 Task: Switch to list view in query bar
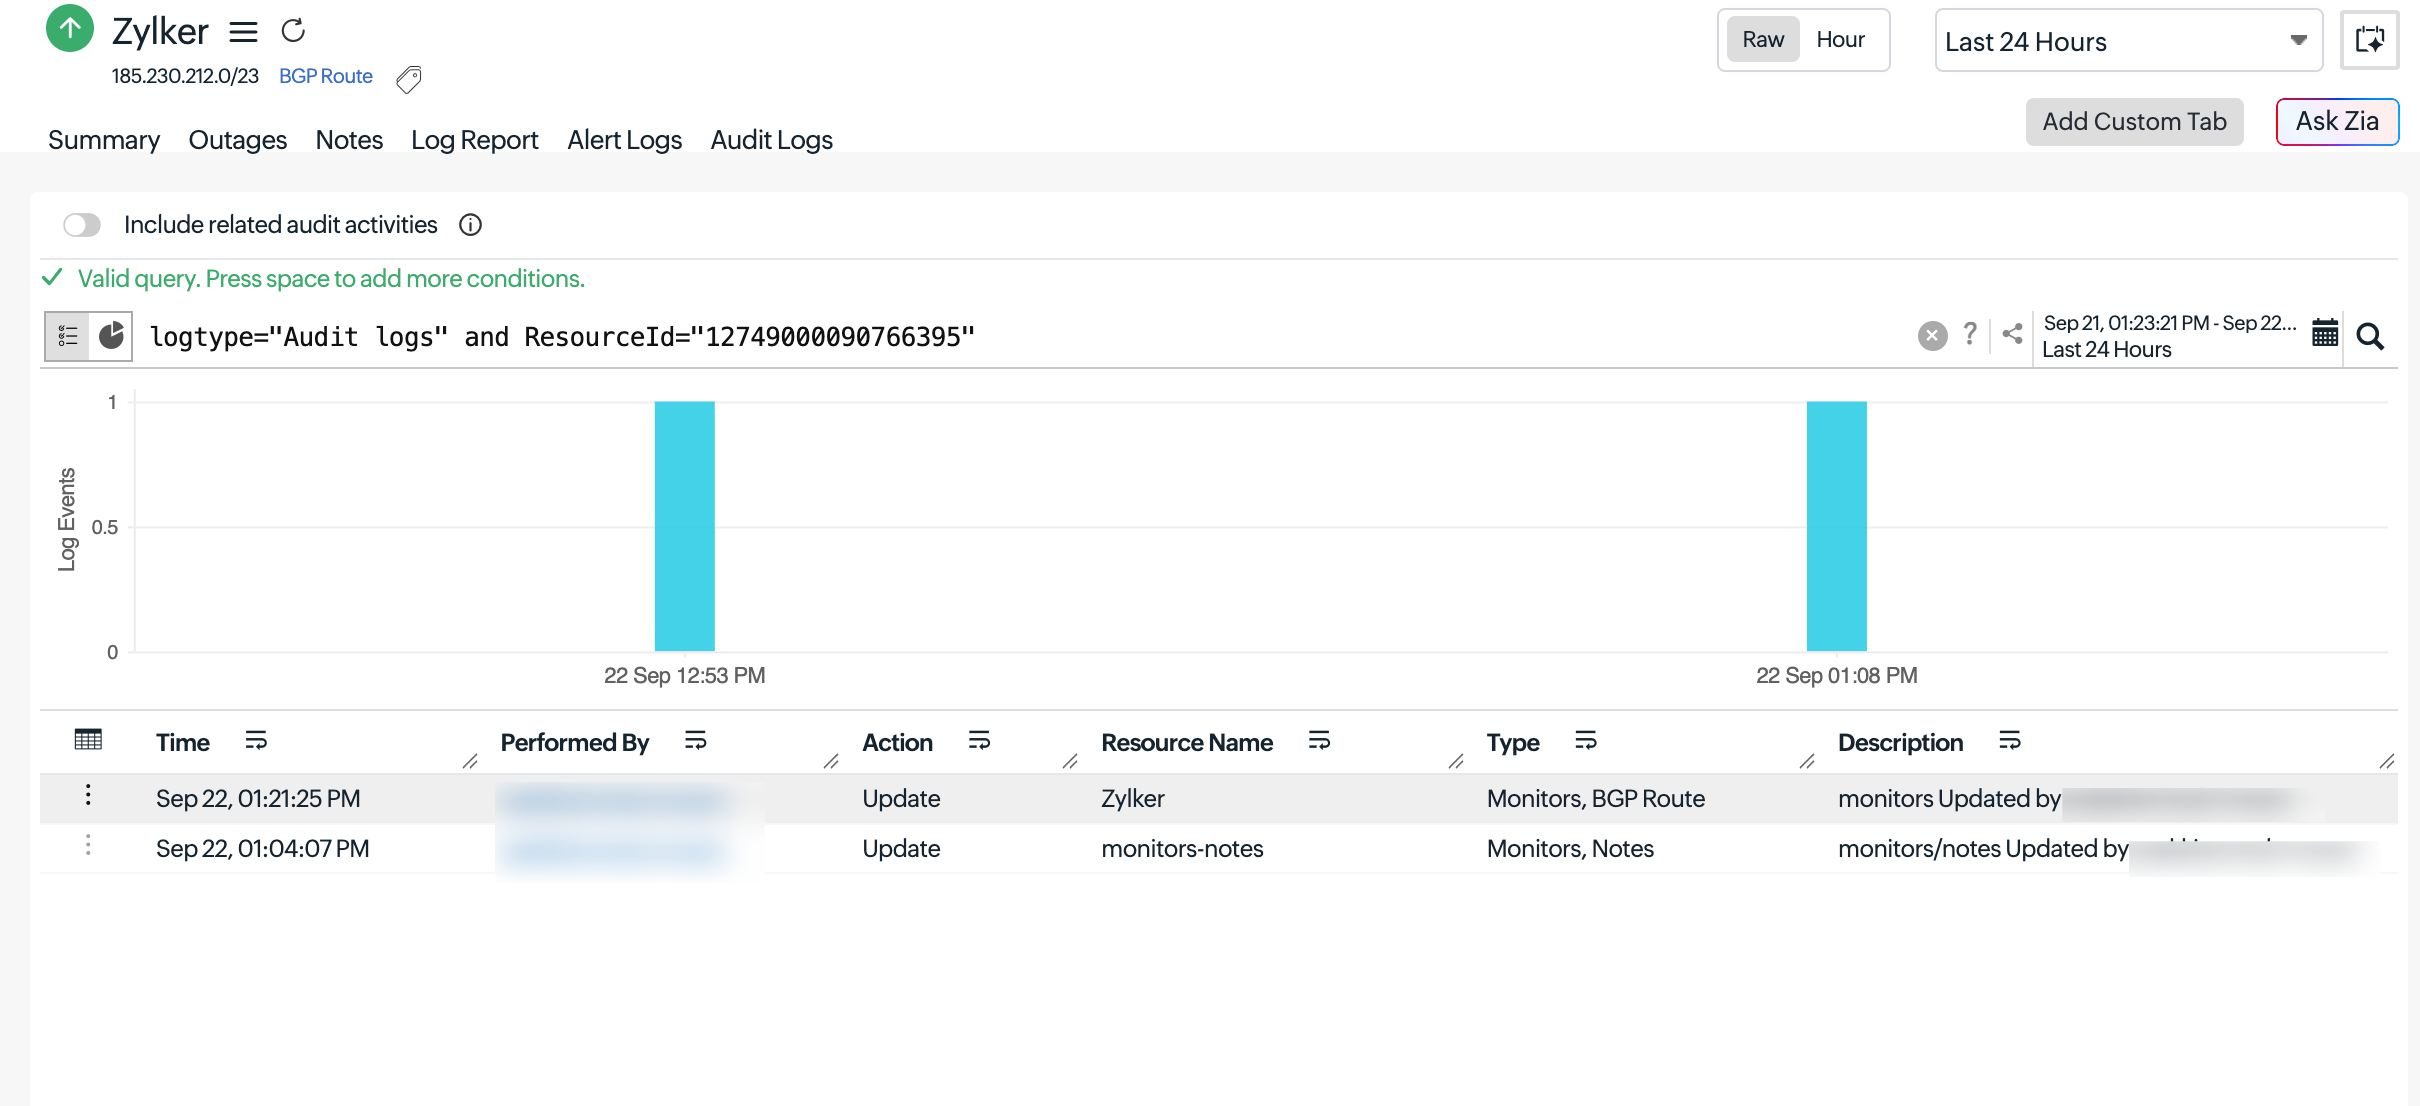[x=68, y=336]
